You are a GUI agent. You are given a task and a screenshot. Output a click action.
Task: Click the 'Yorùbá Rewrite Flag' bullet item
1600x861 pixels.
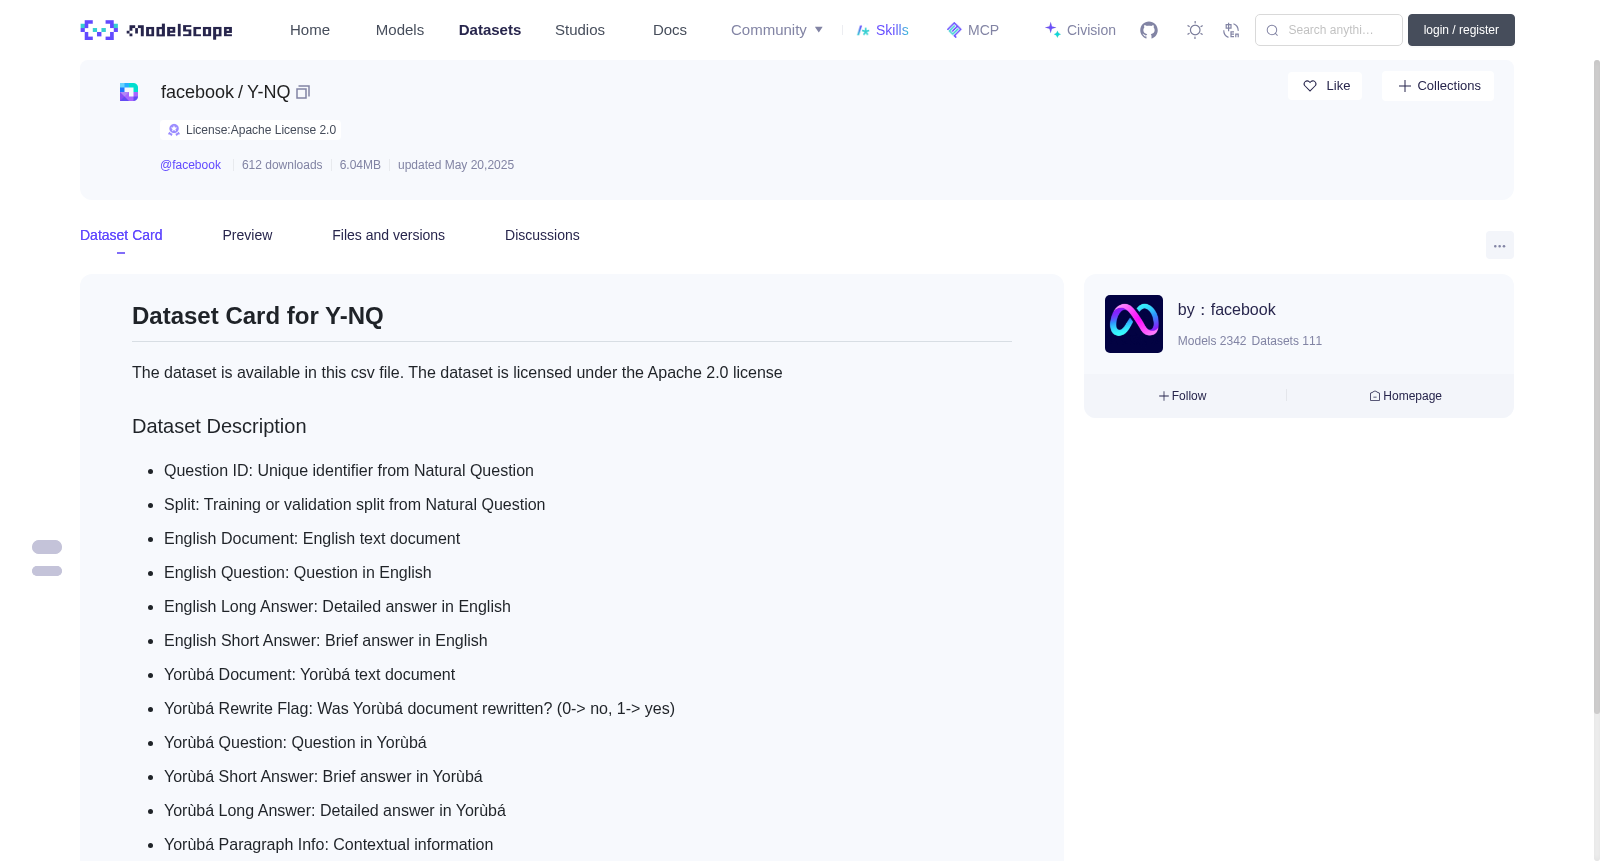tap(420, 709)
